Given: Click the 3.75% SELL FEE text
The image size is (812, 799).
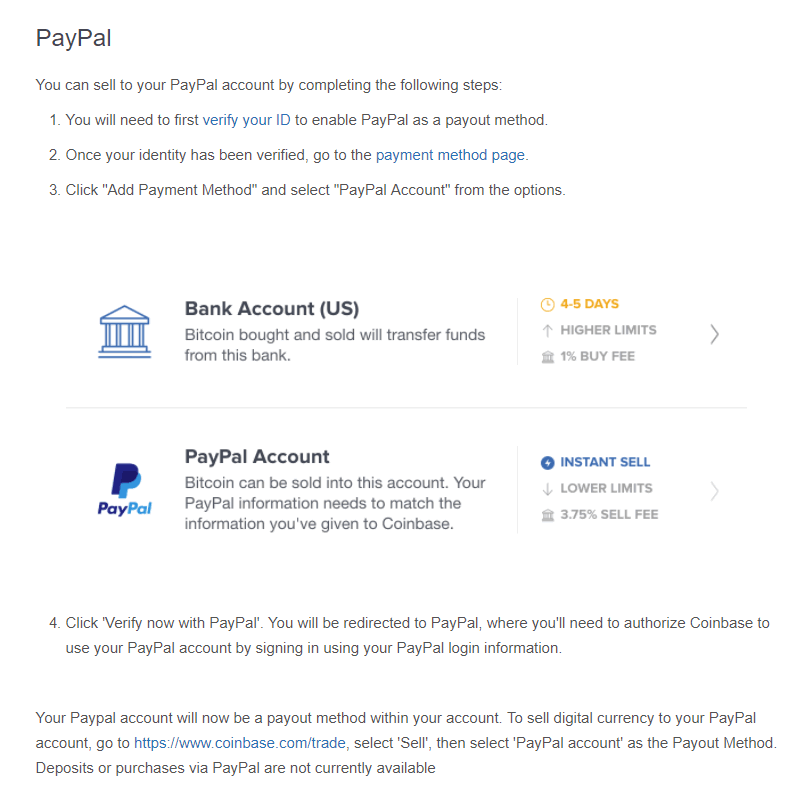Looking at the screenshot, I should pyautogui.click(x=609, y=515).
